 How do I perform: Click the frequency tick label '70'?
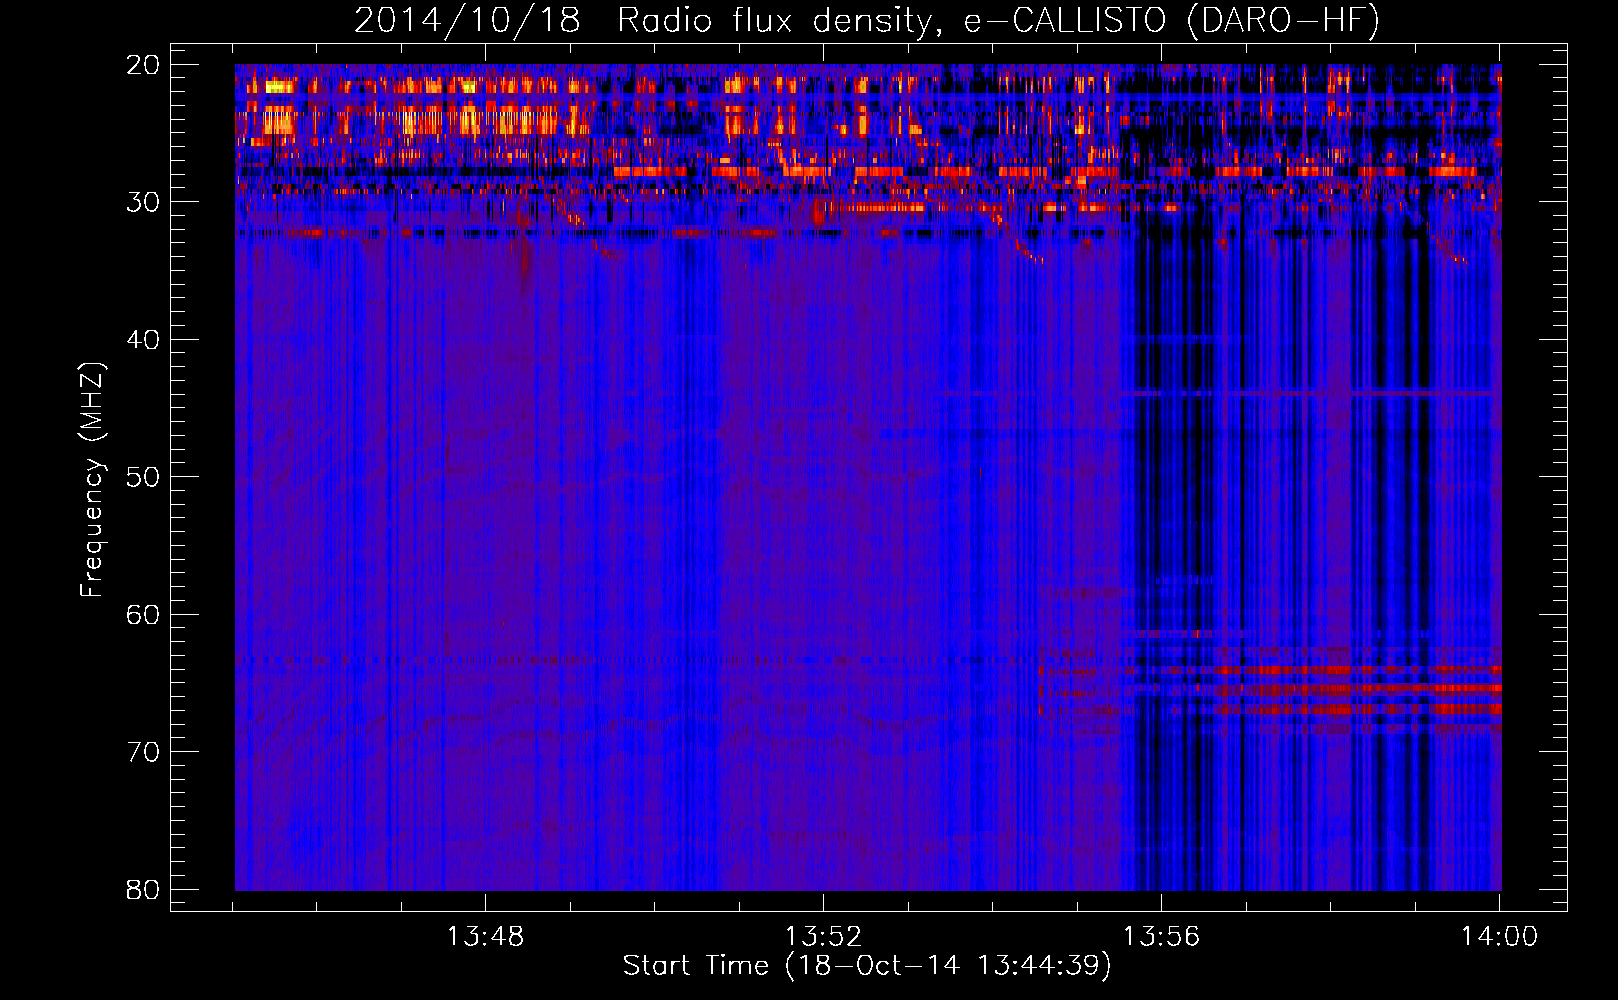tap(143, 752)
